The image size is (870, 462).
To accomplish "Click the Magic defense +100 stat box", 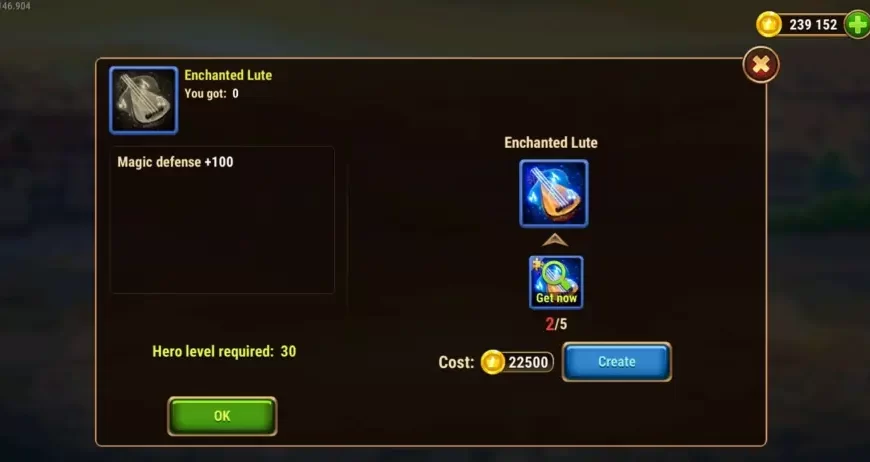I will pyautogui.click(x=222, y=220).
